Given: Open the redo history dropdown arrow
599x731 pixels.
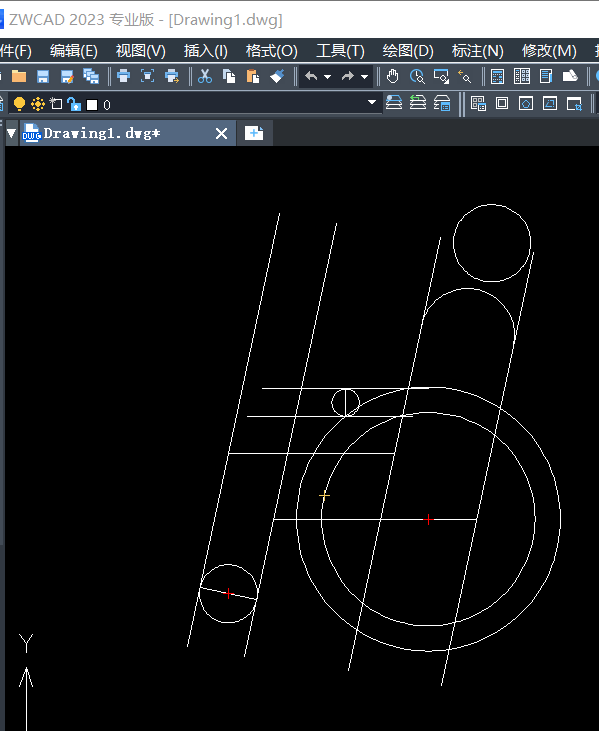Looking at the screenshot, I should [x=365, y=76].
